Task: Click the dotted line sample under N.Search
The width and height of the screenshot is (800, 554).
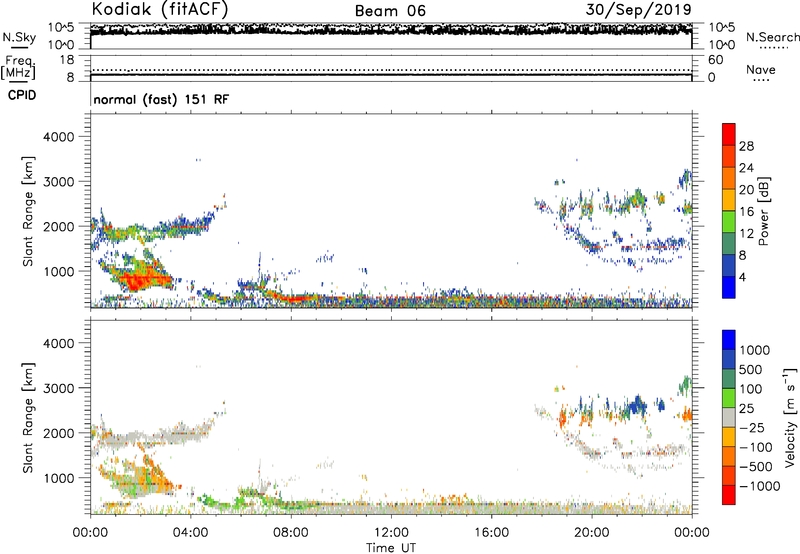Action: (x=773, y=48)
